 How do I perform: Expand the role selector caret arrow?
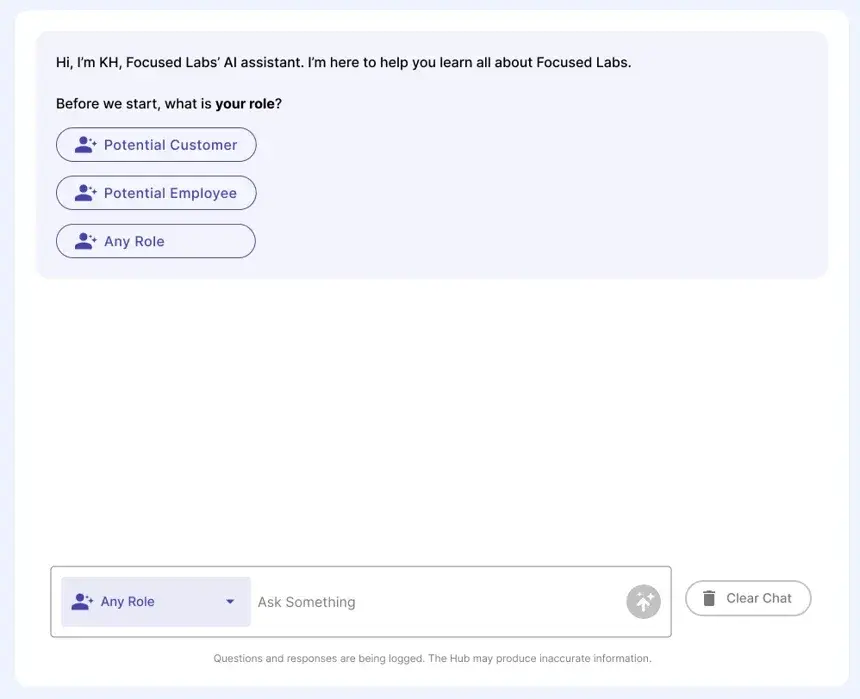[230, 602]
